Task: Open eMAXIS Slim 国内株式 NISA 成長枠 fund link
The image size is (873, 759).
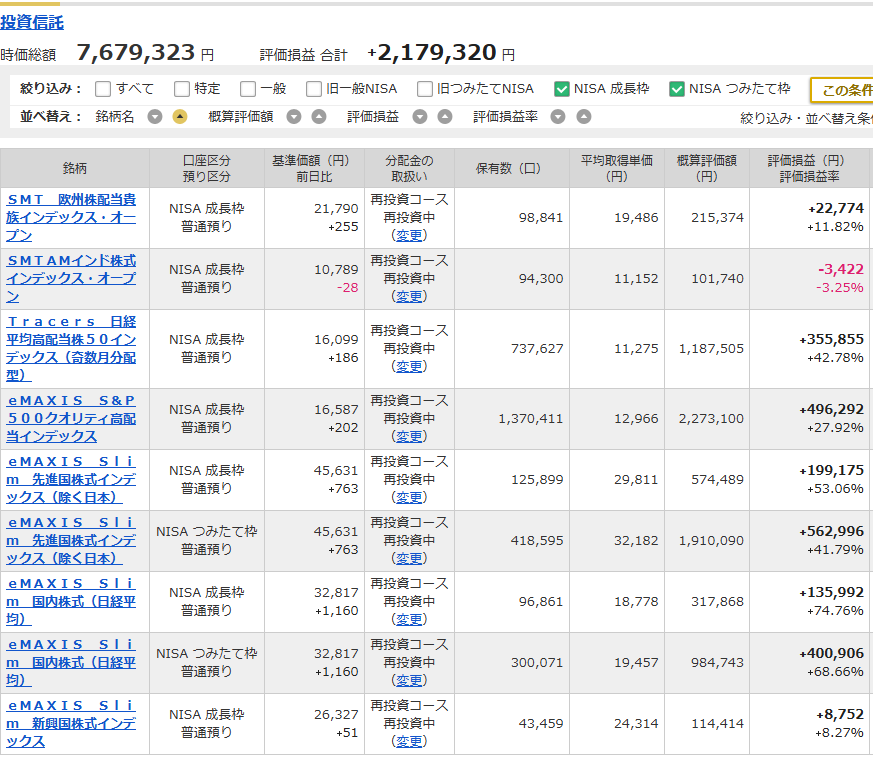Action: click(71, 601)
